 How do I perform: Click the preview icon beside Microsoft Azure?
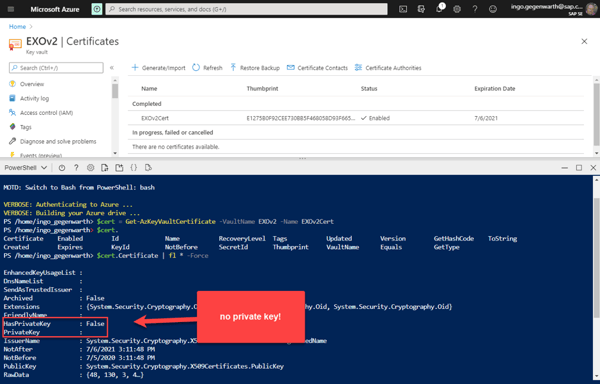click(97, 9)
